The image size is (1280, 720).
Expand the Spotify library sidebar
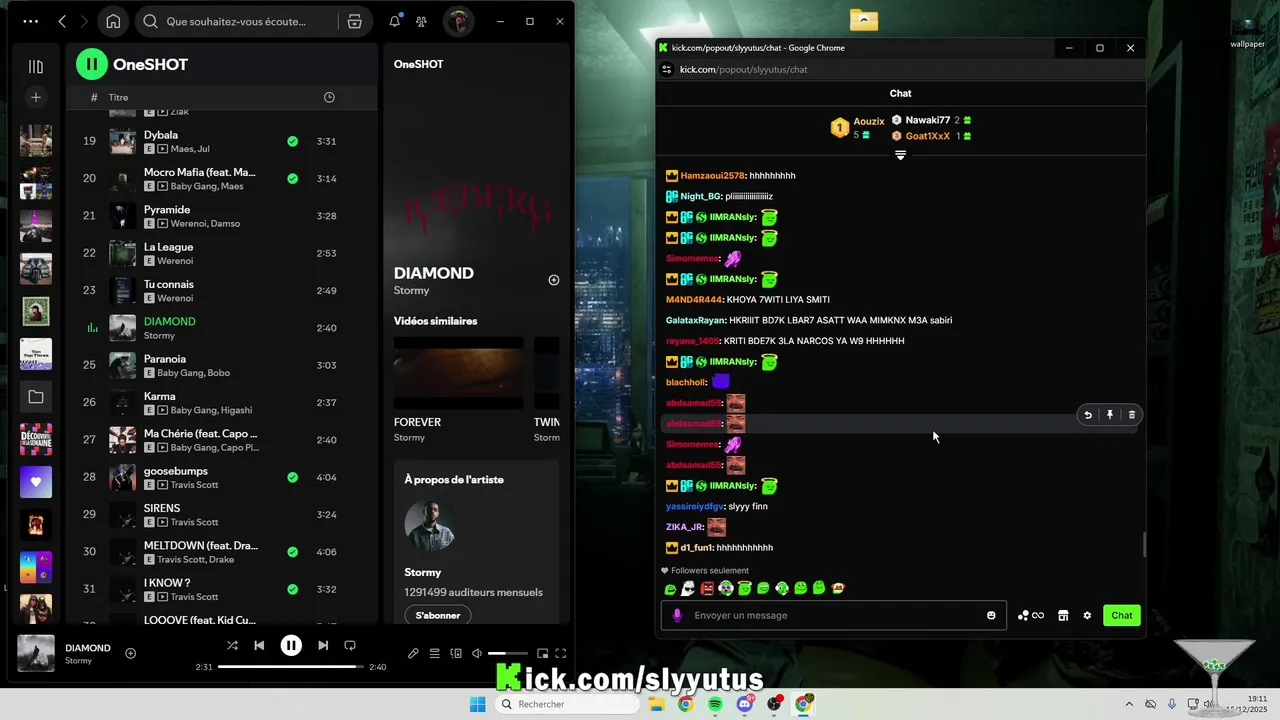tap(36, 66)
